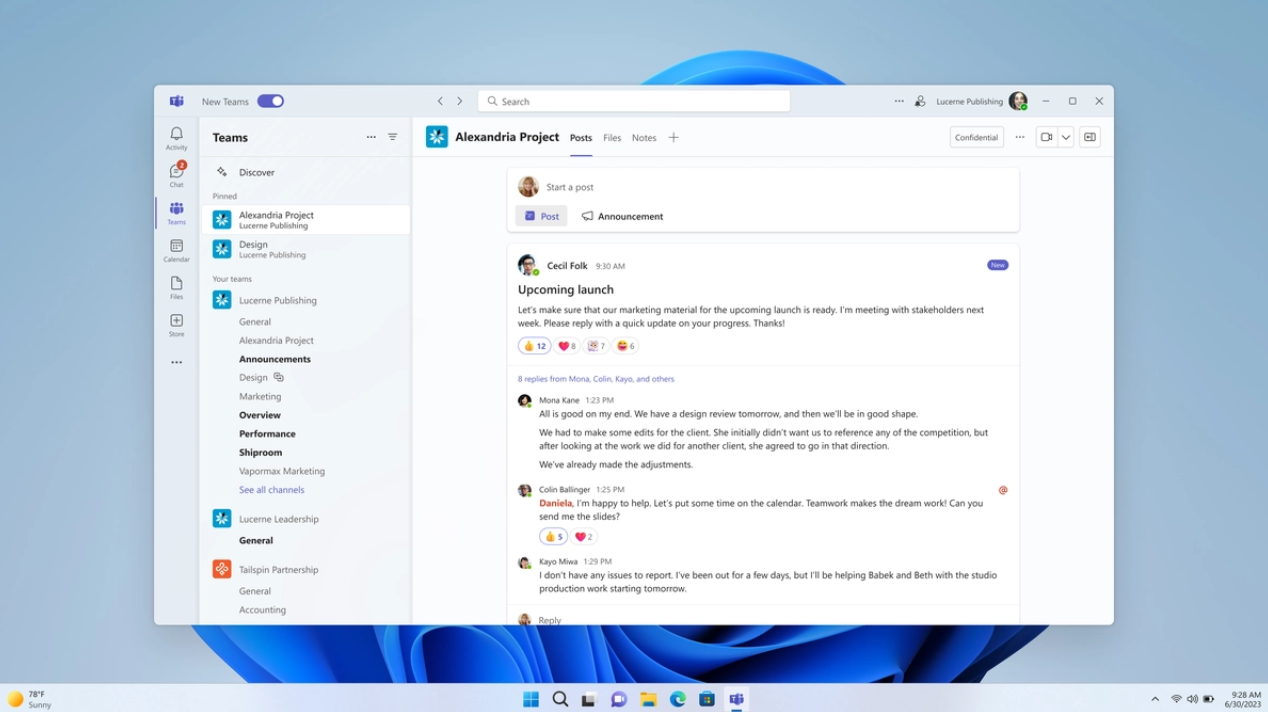Open the Lucerne Publishing profile picture
The image size is (1268, 712).
(1018, 101)
